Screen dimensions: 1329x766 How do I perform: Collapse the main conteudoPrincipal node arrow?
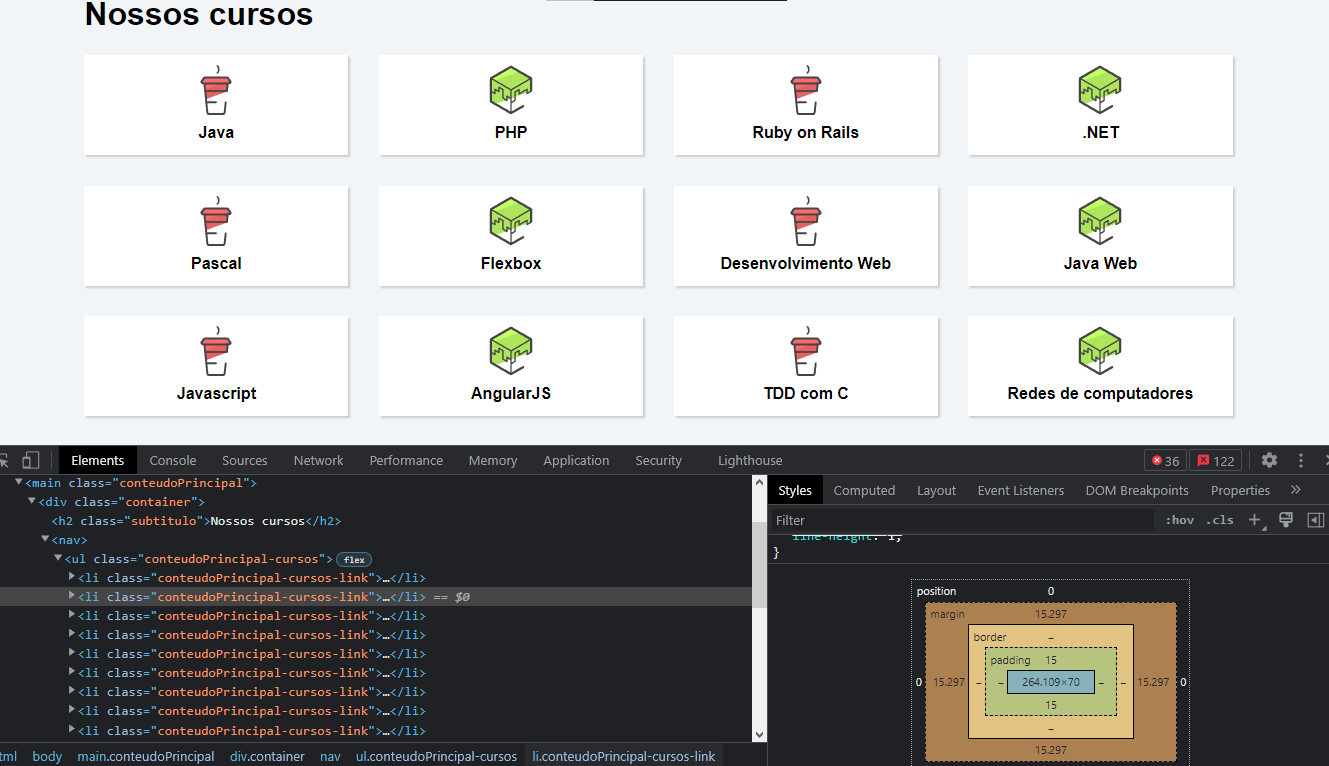(x=19, y=483)
